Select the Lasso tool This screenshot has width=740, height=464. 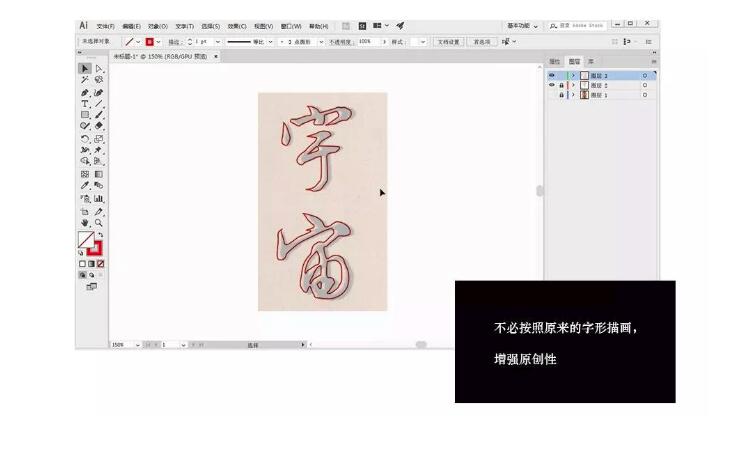click(99, 80)
